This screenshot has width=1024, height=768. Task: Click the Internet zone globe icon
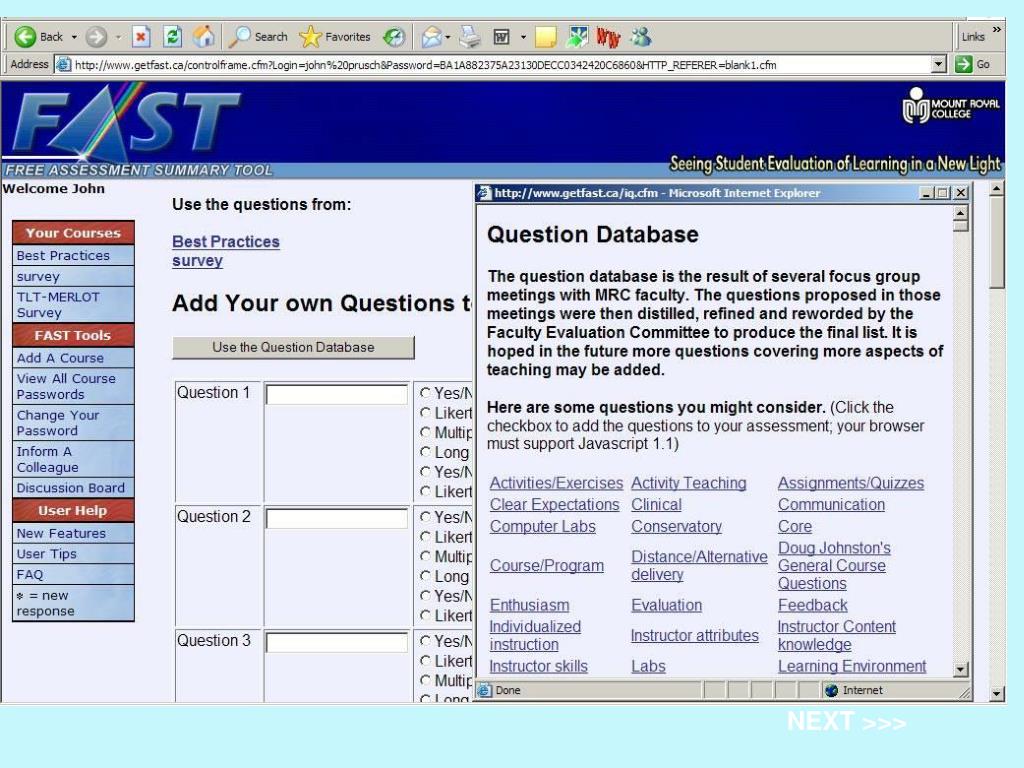pyautogui.click(x=831, y=690)
